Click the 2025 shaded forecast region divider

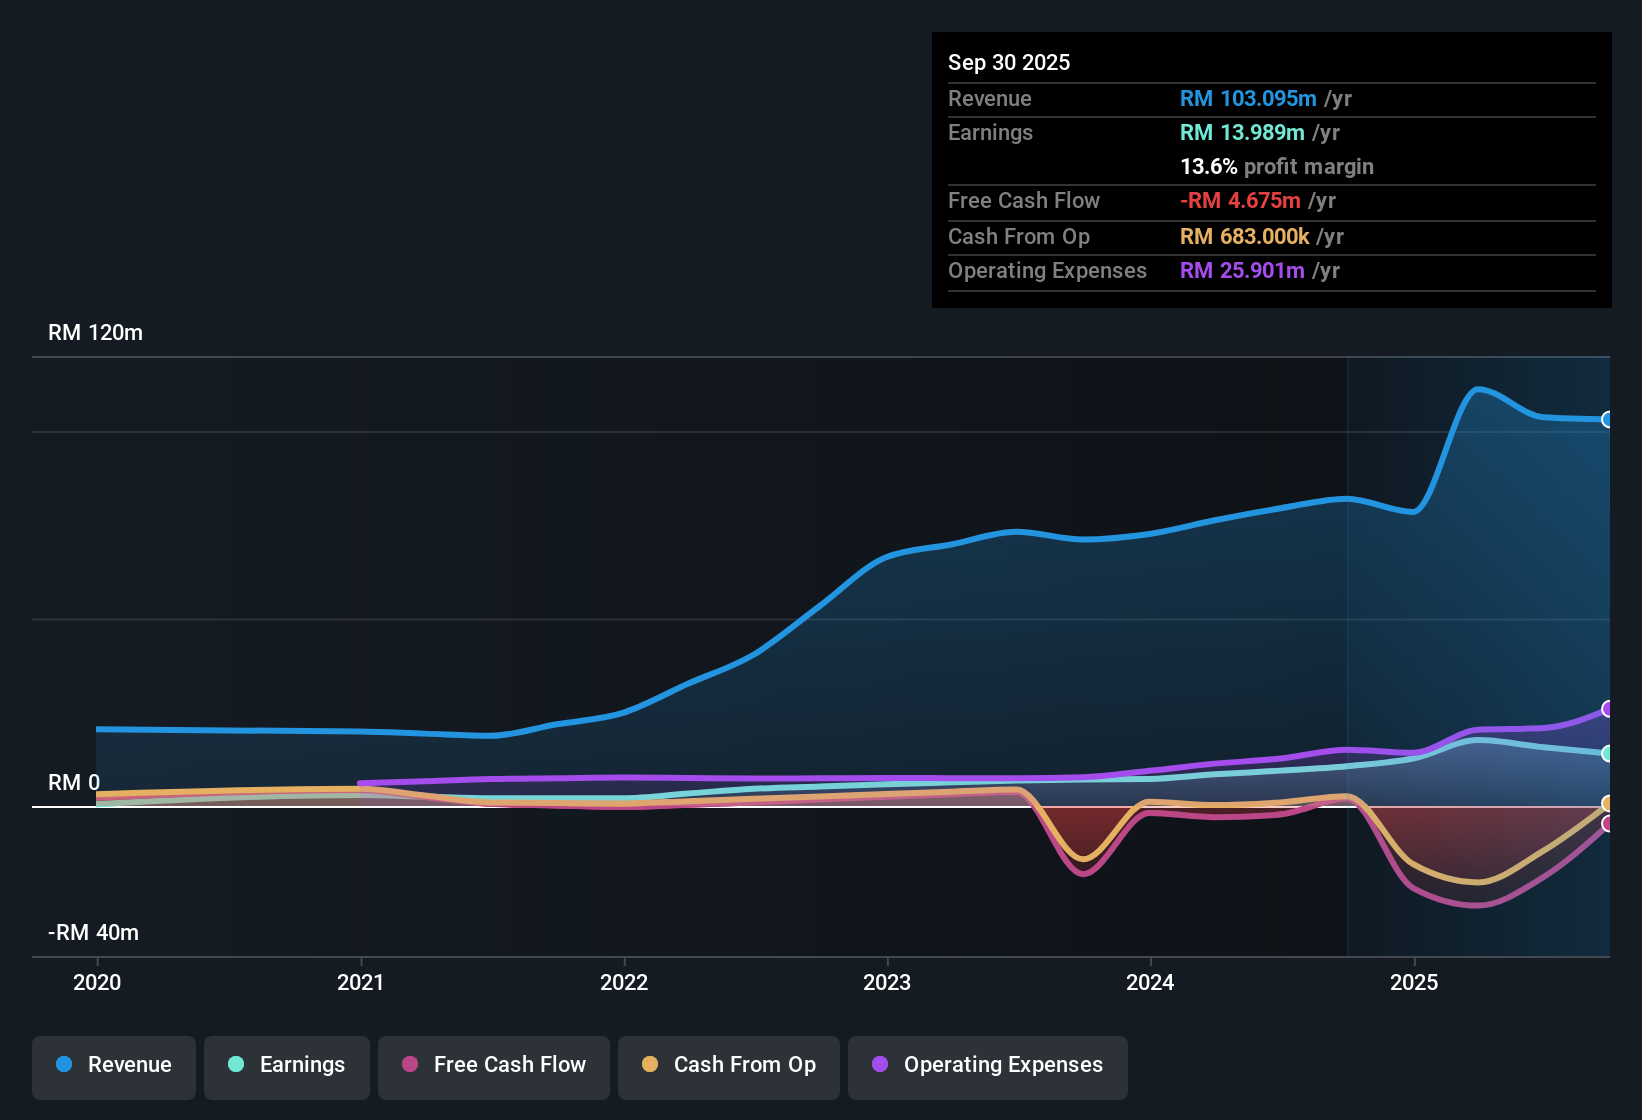pos(1347,650)
